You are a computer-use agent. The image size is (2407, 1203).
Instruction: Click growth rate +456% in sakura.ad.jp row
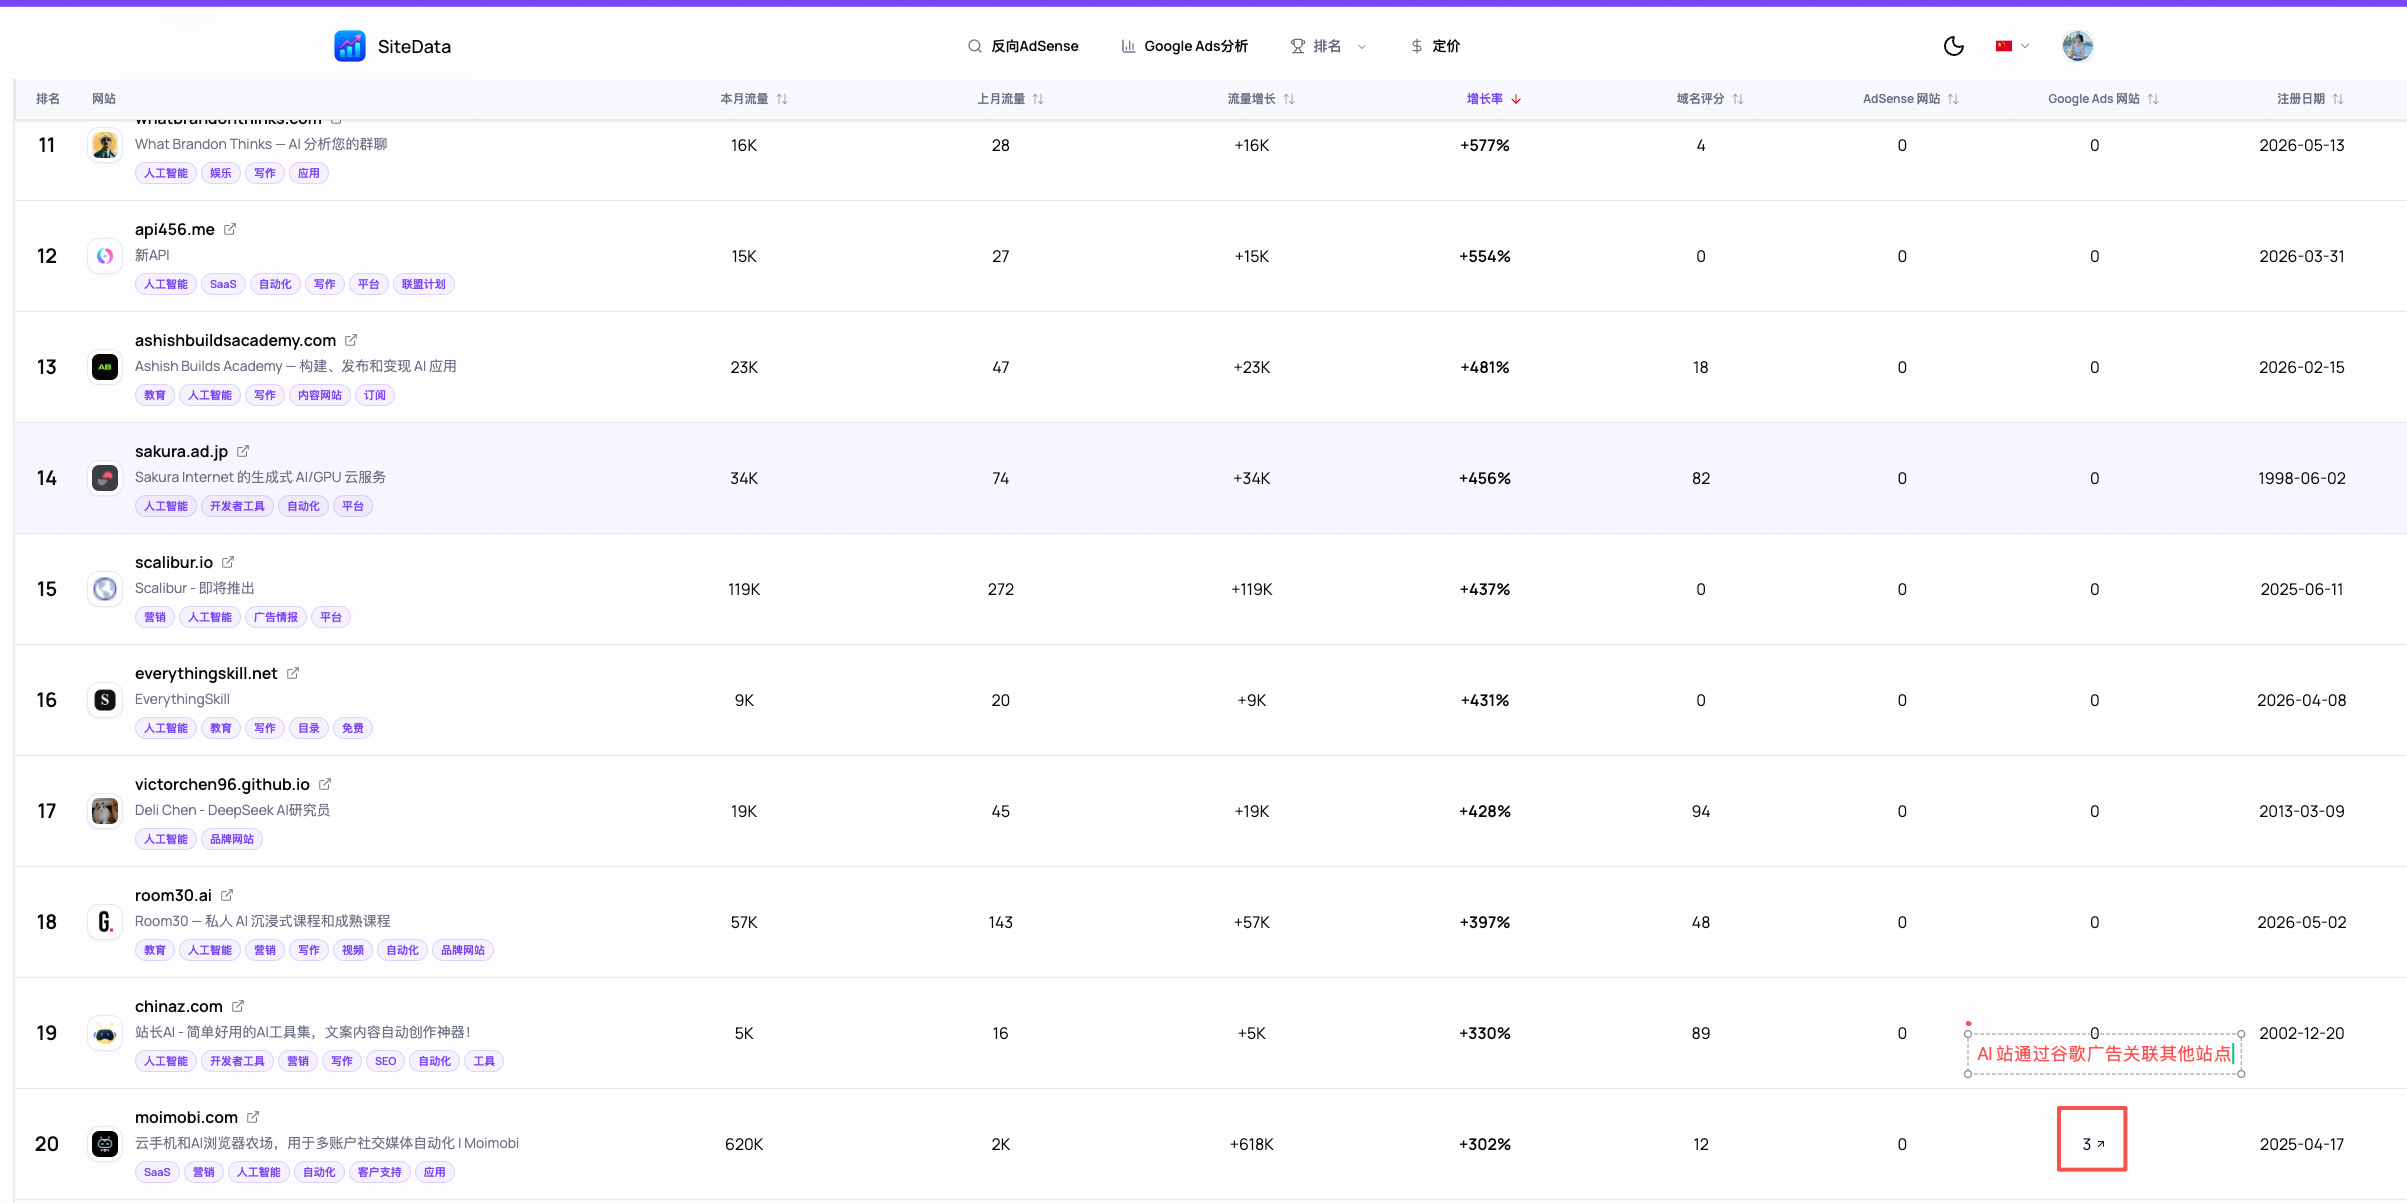(x=1485, y=478)
